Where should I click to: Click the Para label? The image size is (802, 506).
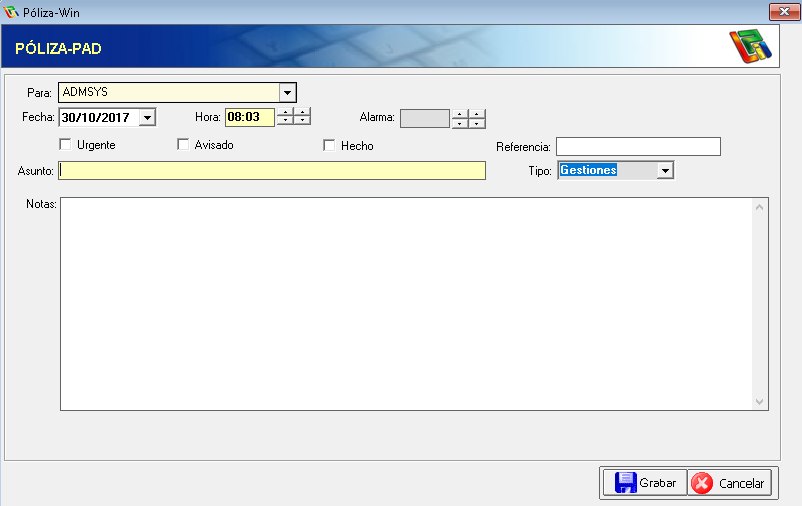click(39, 93)
